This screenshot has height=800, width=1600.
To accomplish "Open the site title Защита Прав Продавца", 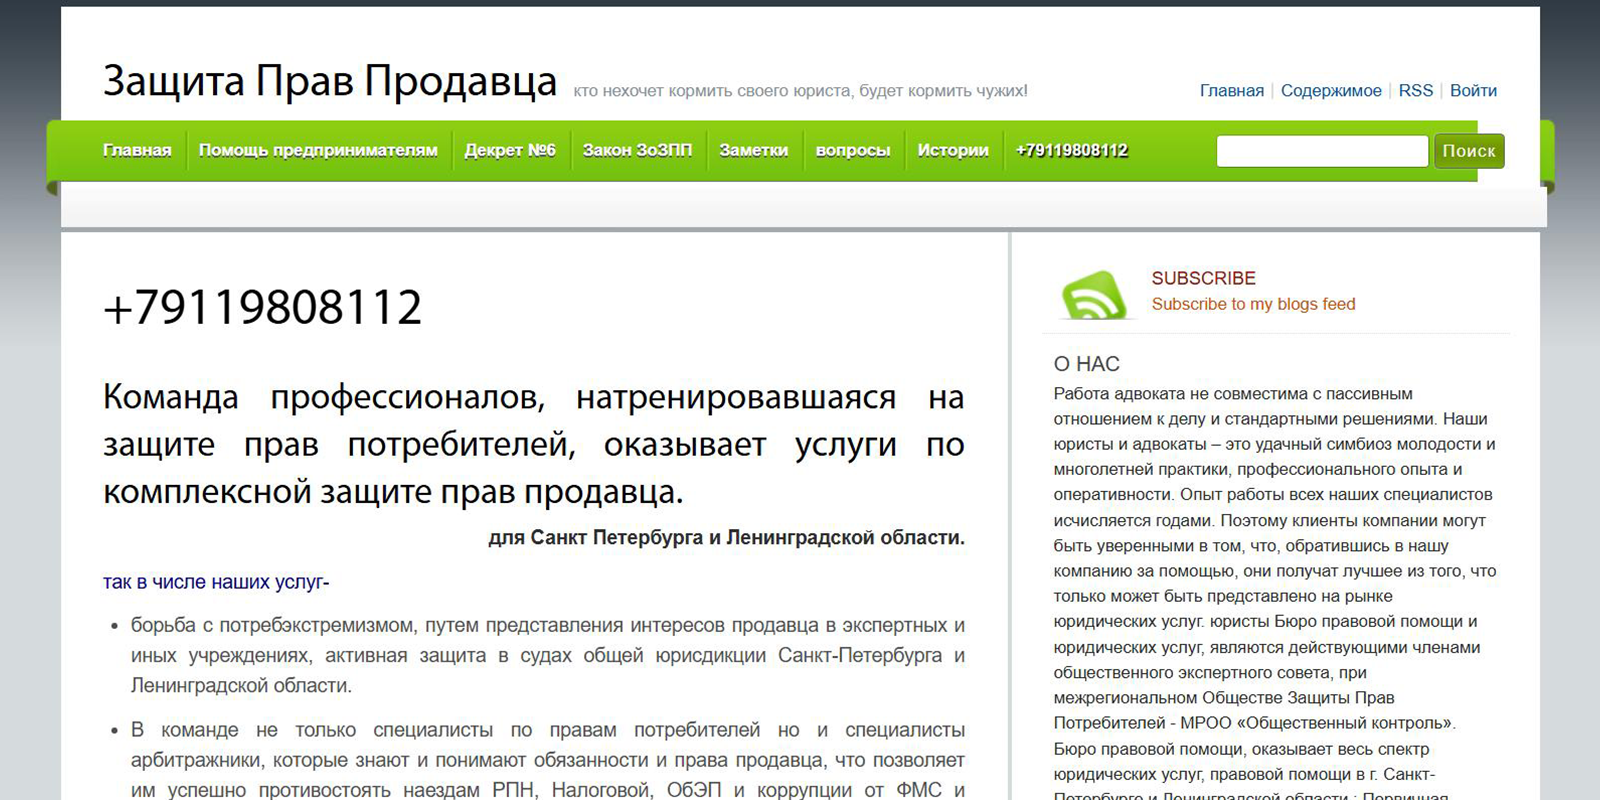I will coord(330,81).
